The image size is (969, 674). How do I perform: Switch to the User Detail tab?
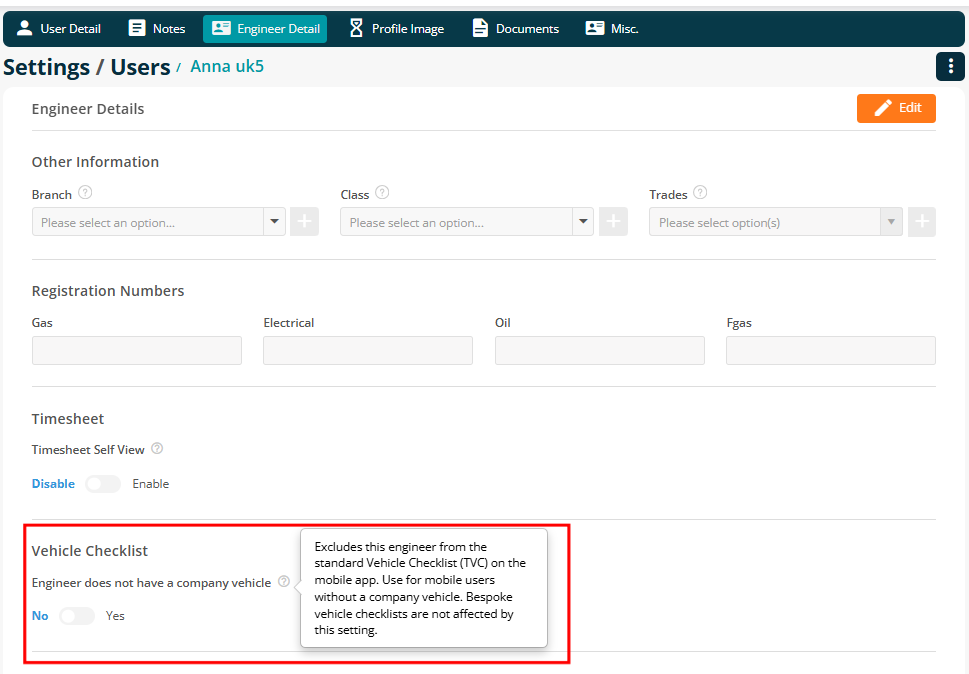coord(59,28)
